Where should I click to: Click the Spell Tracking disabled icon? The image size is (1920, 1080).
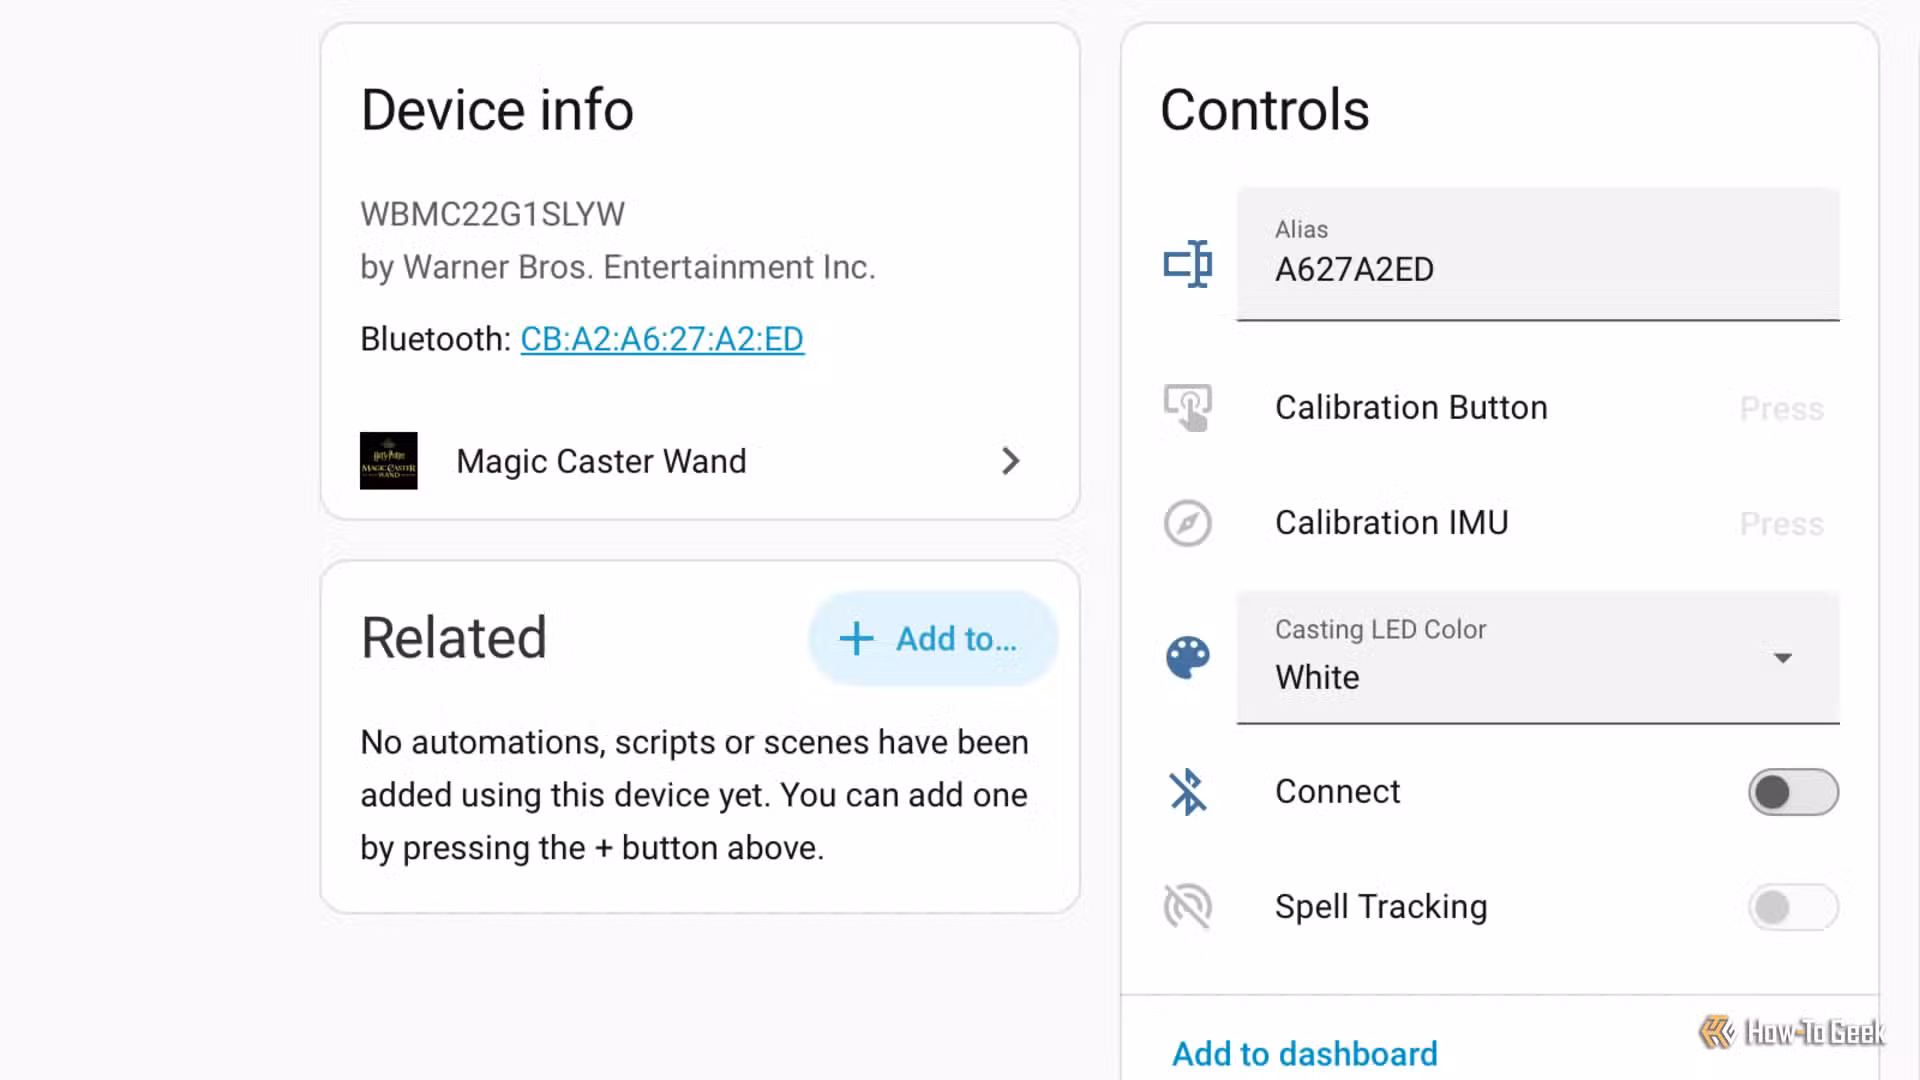(x=1188, y=907)
